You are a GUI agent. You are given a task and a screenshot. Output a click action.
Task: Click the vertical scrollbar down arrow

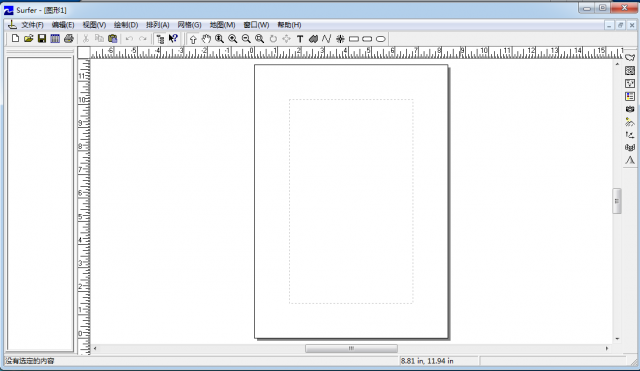pyautogui.click(x=617, y=339)
